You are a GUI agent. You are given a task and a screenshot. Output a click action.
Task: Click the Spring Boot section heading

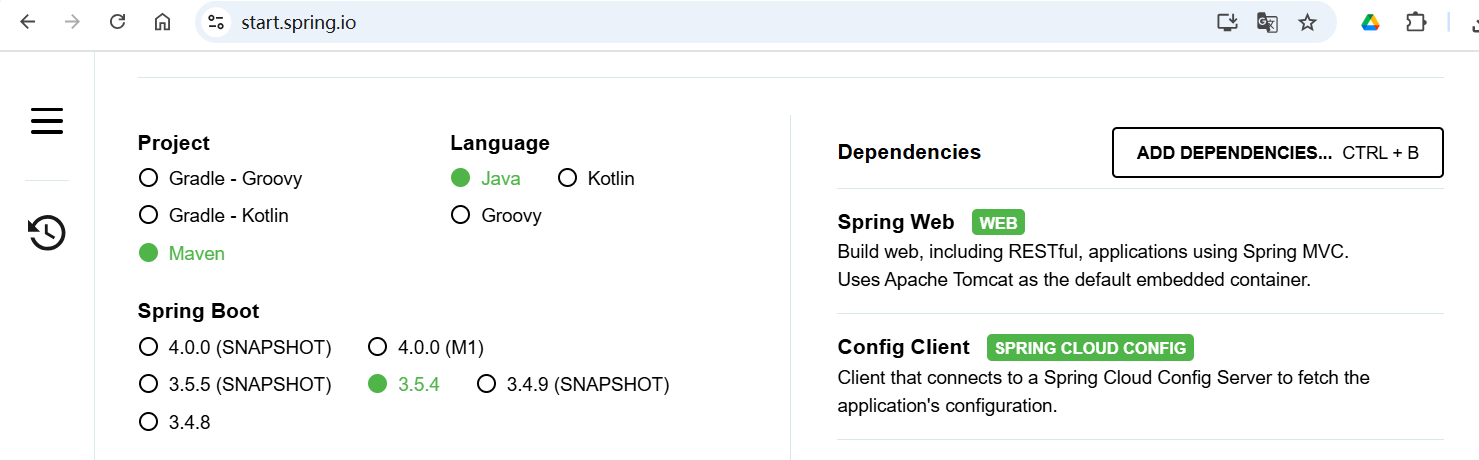199,311
